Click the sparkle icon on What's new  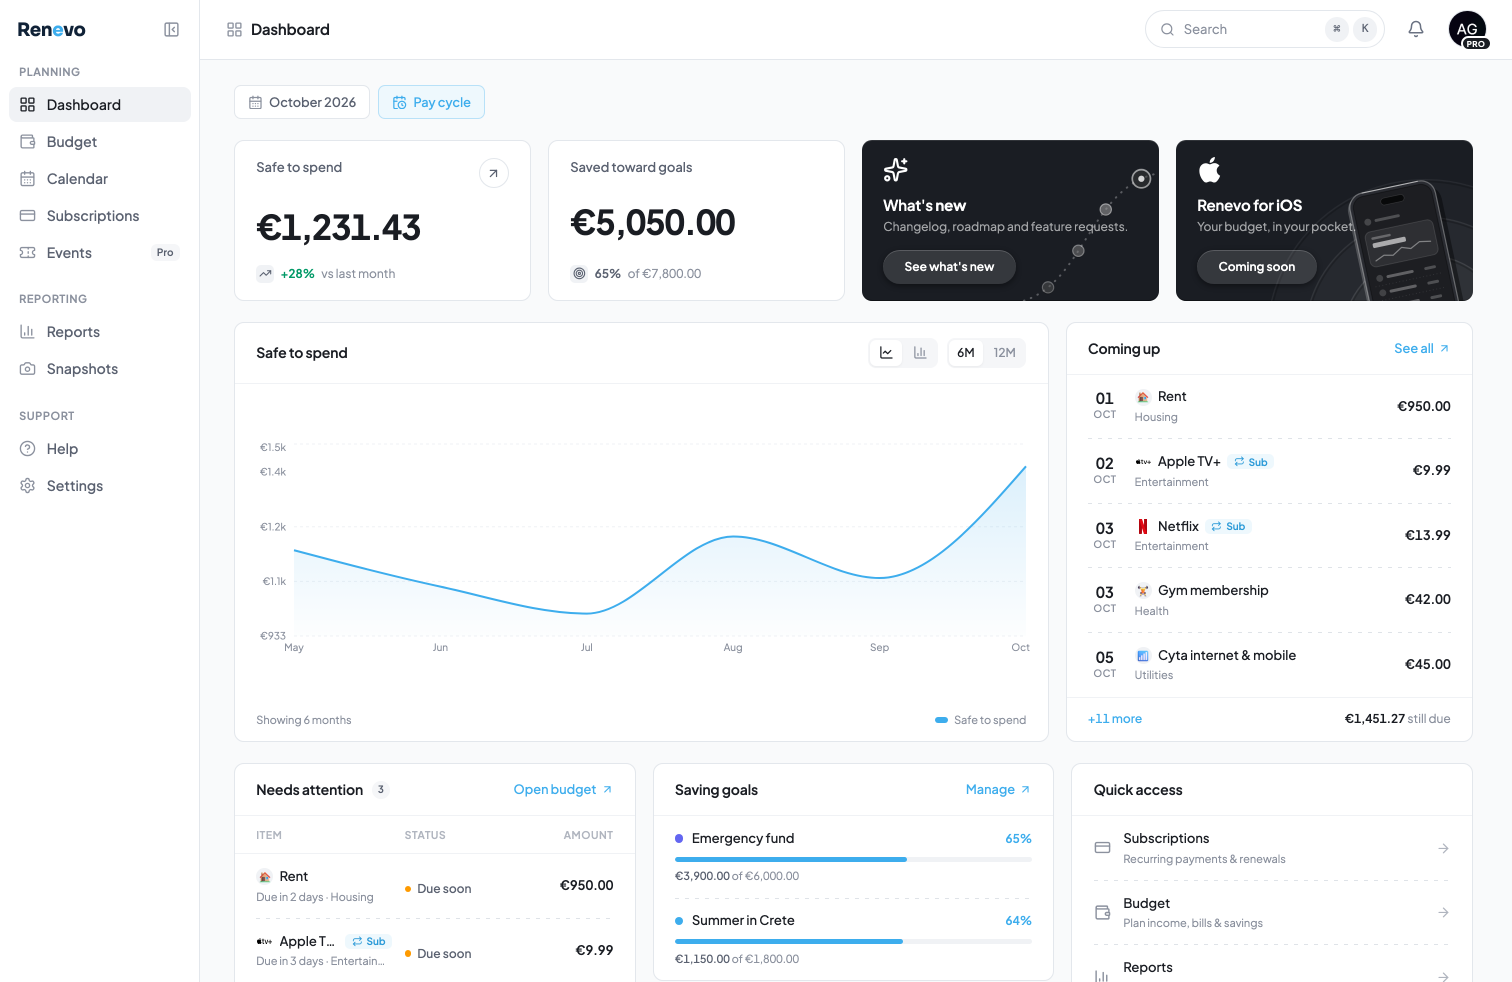(895, 170)
